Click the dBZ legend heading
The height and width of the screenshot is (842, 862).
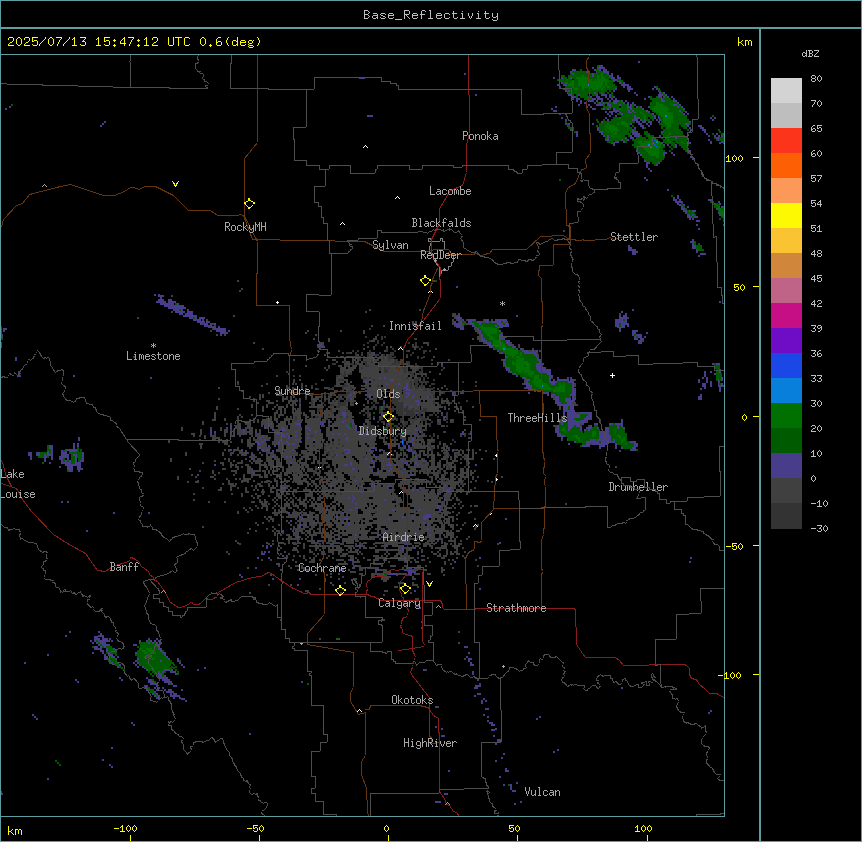[x=810, y=53]
